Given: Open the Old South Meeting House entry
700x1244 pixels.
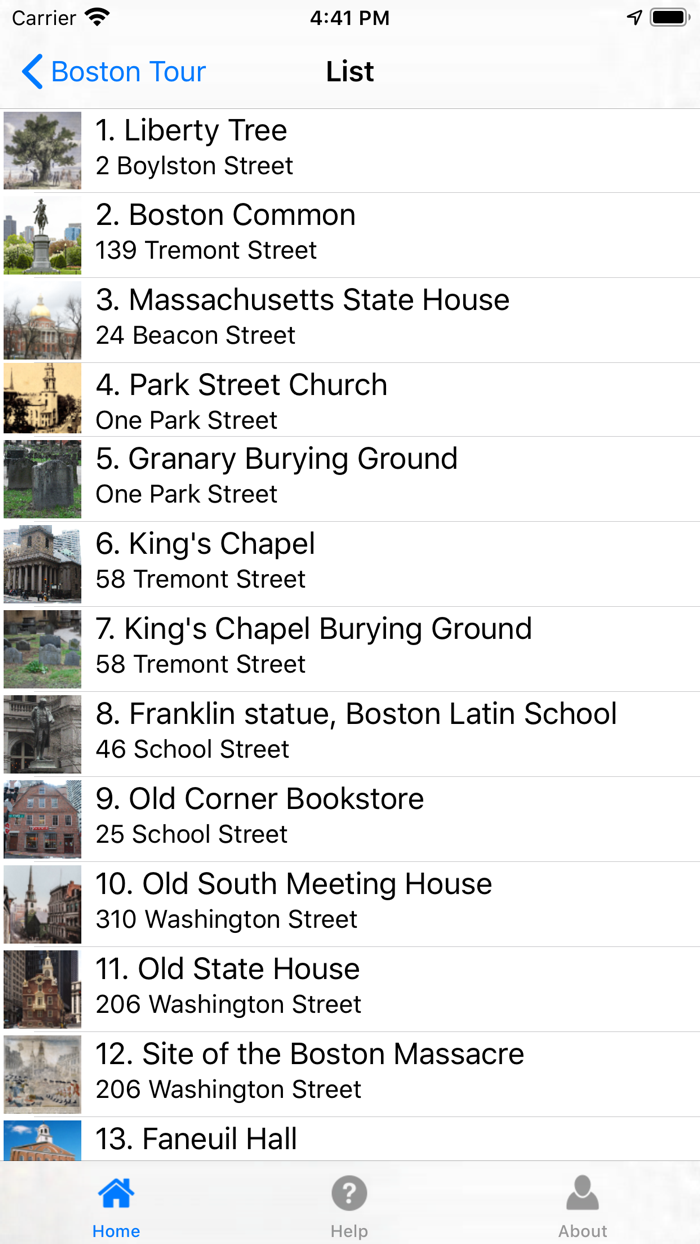Looking at the screenshot, I should (350, 903).
